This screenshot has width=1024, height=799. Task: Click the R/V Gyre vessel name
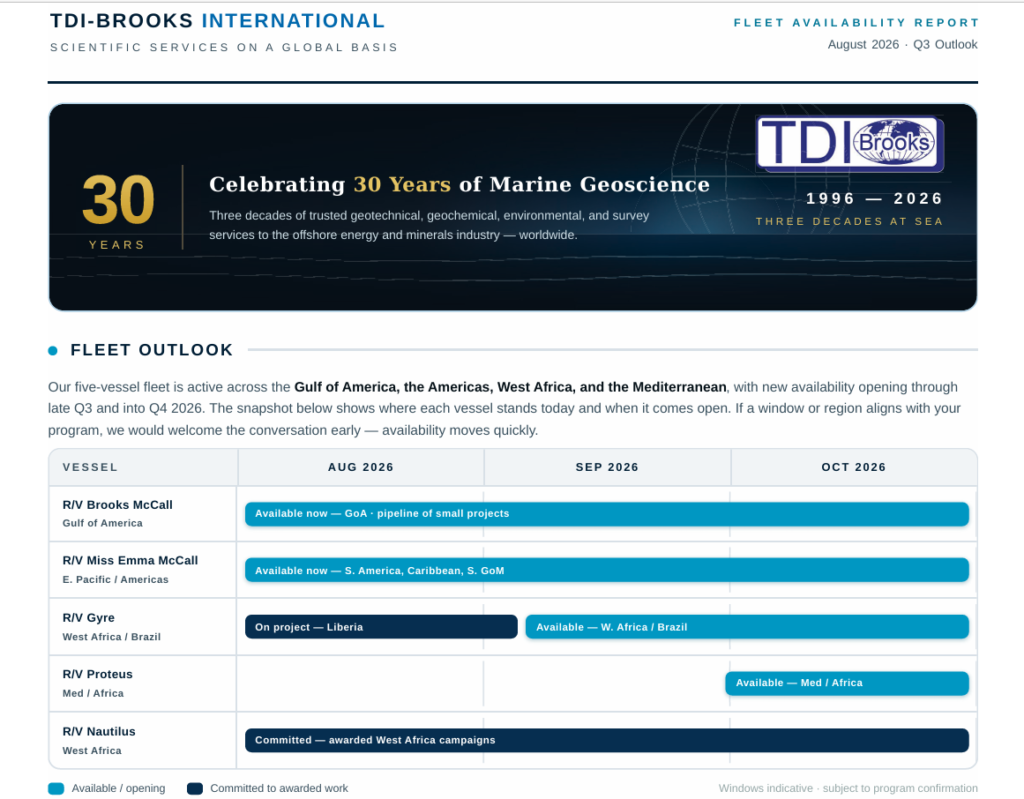tap(88, 618)
